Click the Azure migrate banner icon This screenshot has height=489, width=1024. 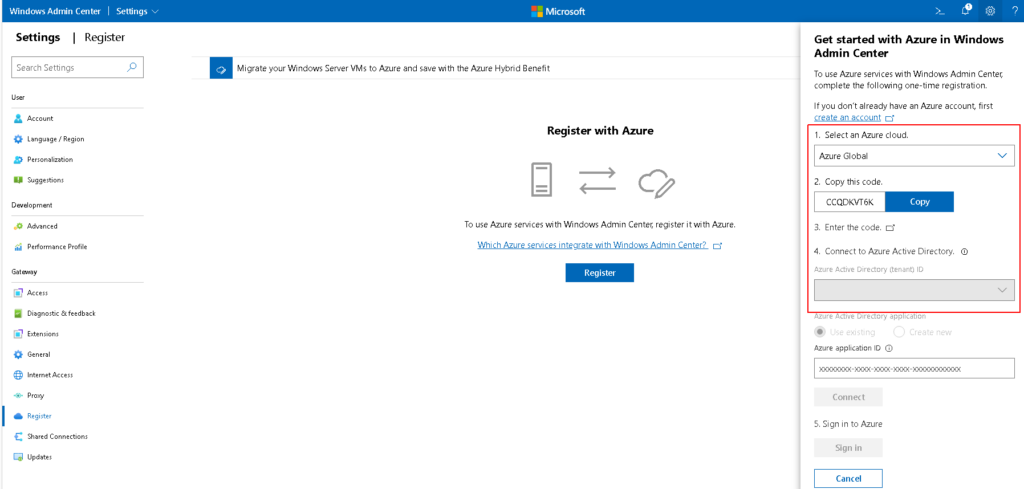tap(221, 68)
